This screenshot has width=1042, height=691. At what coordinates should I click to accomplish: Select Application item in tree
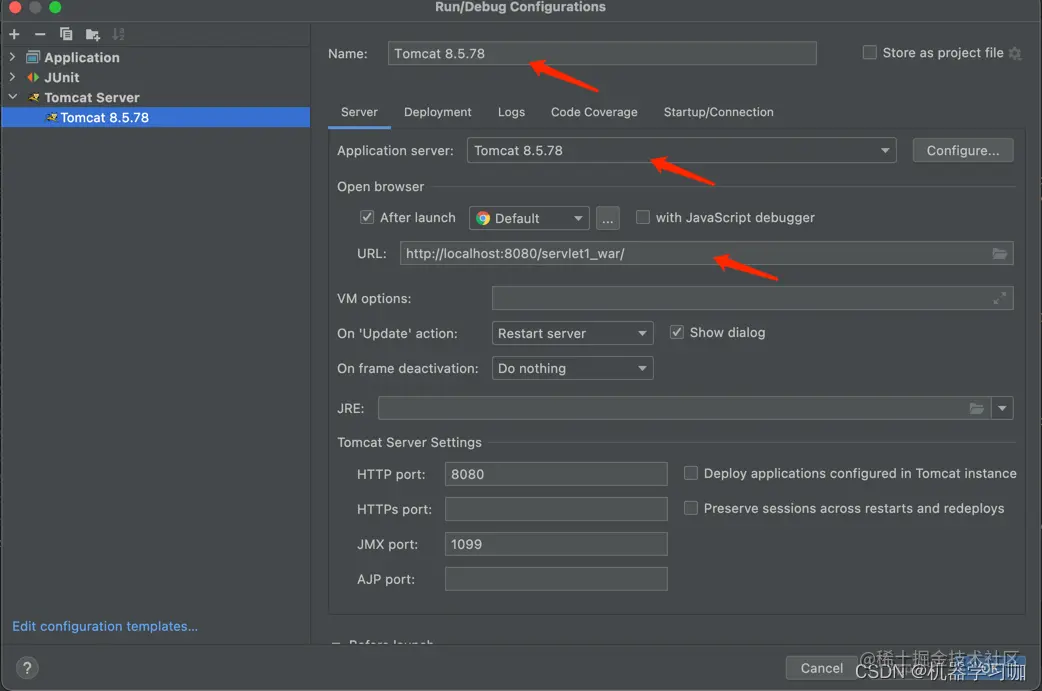pyautogui.click(x=82, y=58)
